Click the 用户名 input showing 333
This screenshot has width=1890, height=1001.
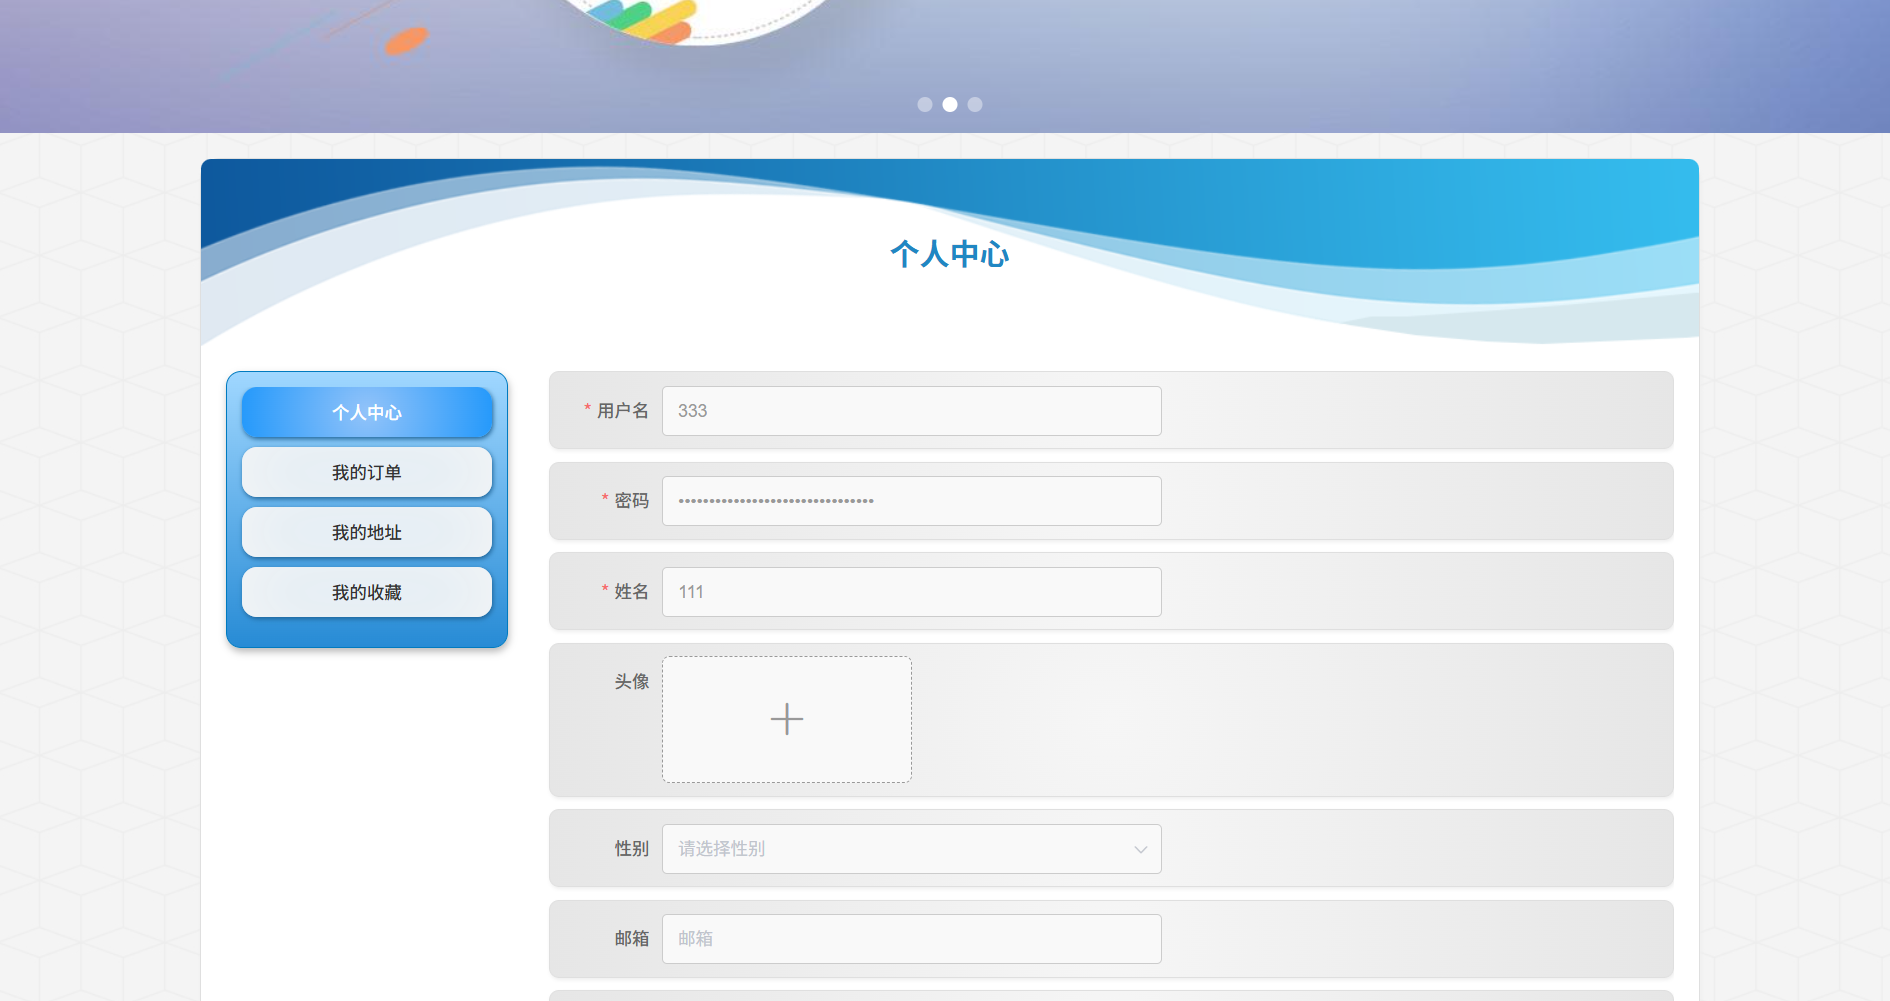(x=912, y=411)
